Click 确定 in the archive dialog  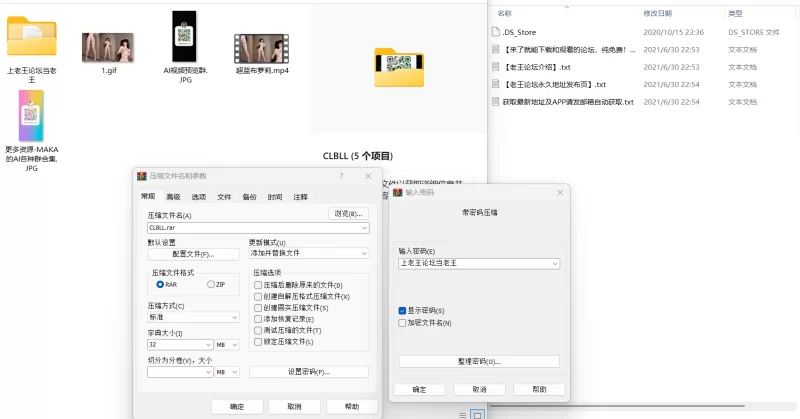click(x=237, y=407)
